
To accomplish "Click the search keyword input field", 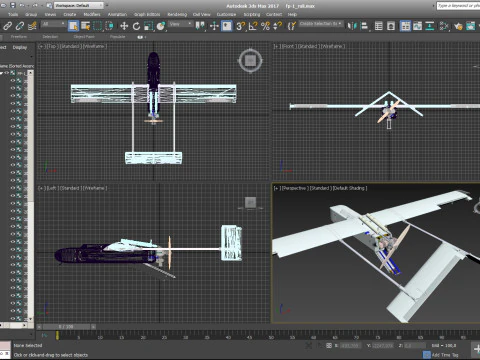I will click(x=459, y=6).
